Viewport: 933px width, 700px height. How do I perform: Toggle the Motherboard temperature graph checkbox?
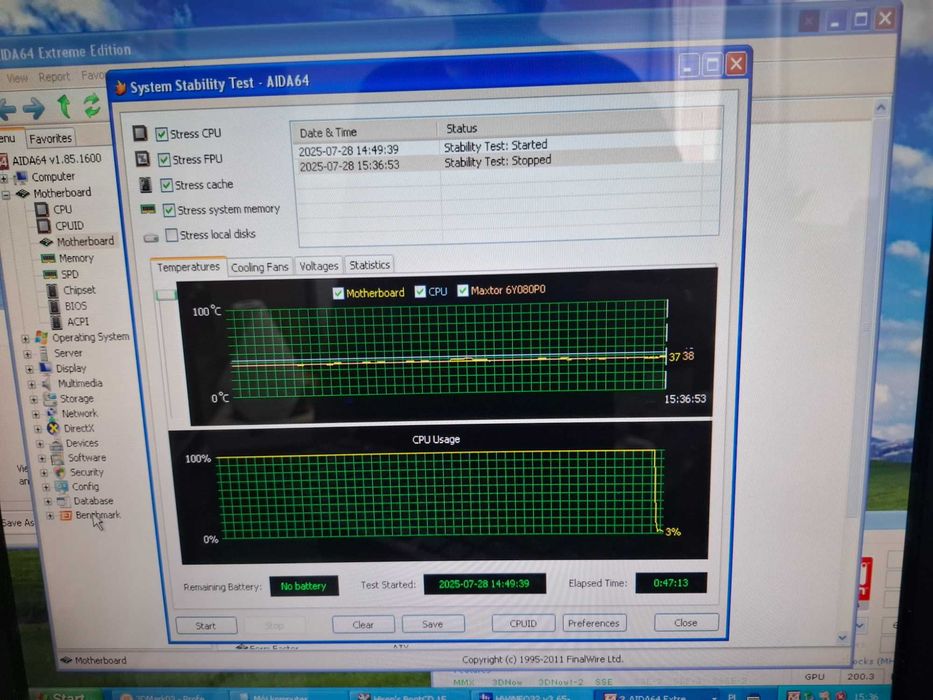338,293
